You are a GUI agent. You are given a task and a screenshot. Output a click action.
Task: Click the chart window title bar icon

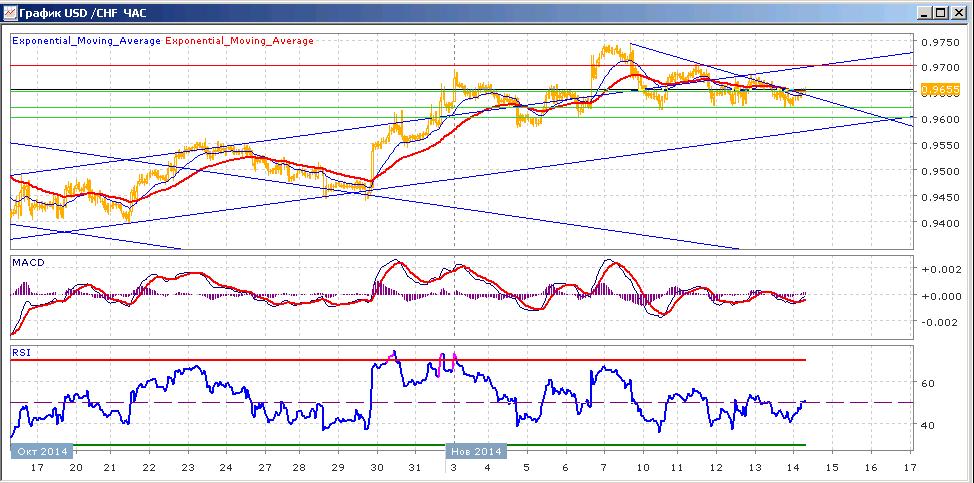pos(9,12)
